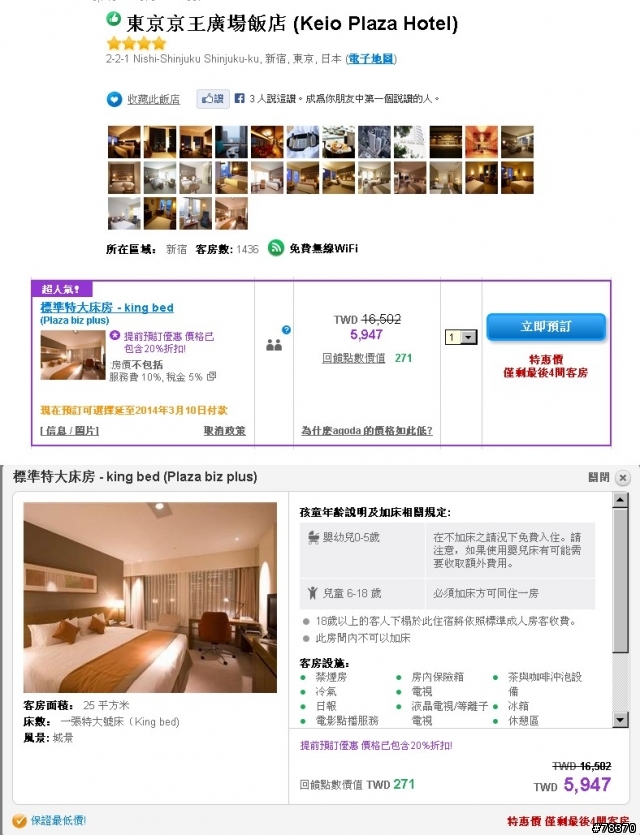Viewport: 640px width, 836px height.
Task: Click the occupancy help question mark icon
Action: click(286, 329)
